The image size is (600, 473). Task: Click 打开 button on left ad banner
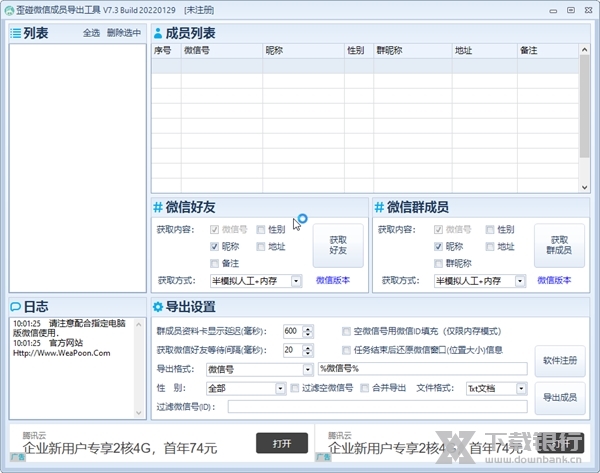[282, 443]
